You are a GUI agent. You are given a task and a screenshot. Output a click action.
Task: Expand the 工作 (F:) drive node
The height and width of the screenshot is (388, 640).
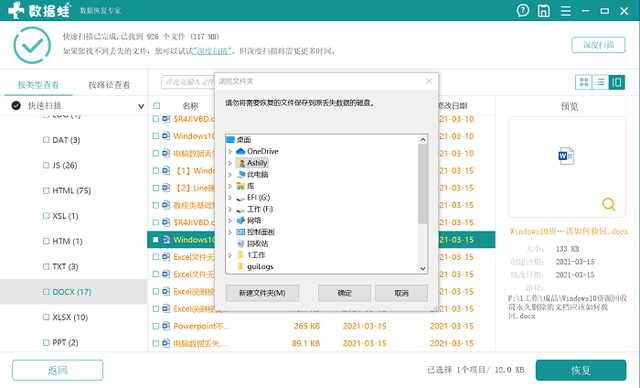point(230,209)
